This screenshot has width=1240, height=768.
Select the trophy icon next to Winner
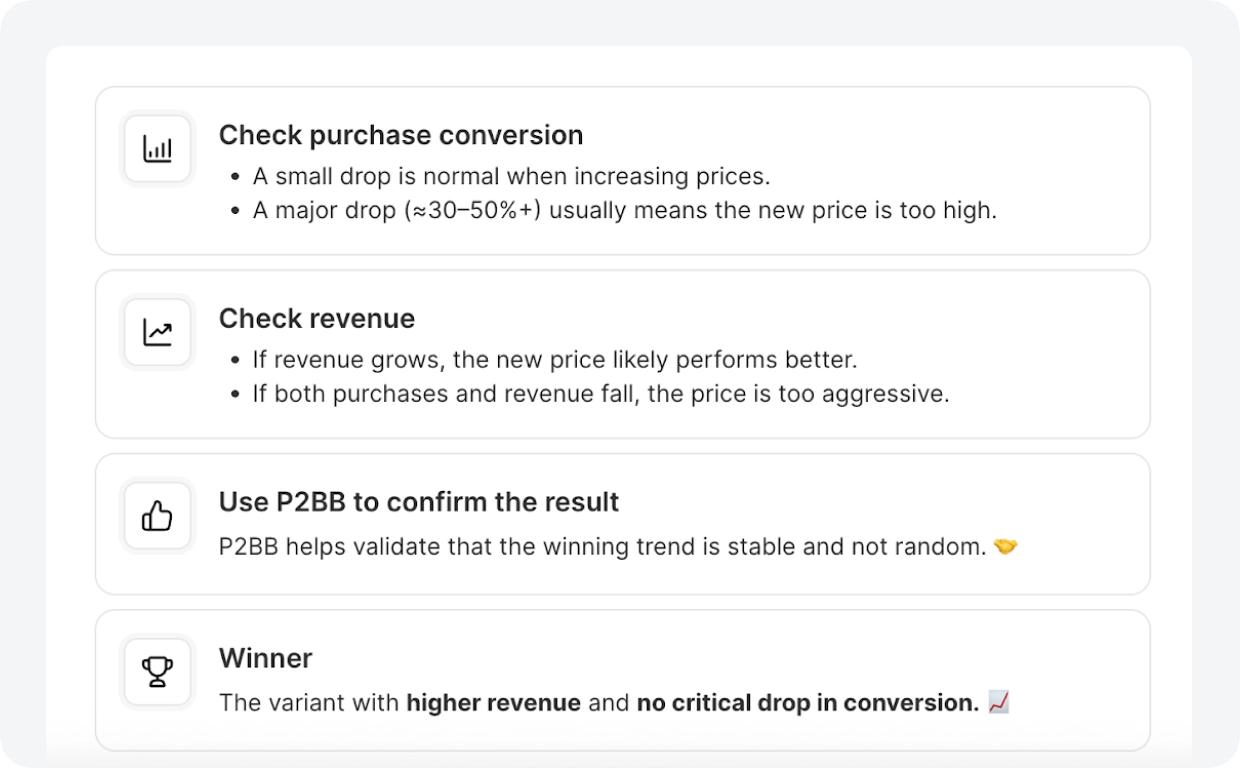coord(157,672)
